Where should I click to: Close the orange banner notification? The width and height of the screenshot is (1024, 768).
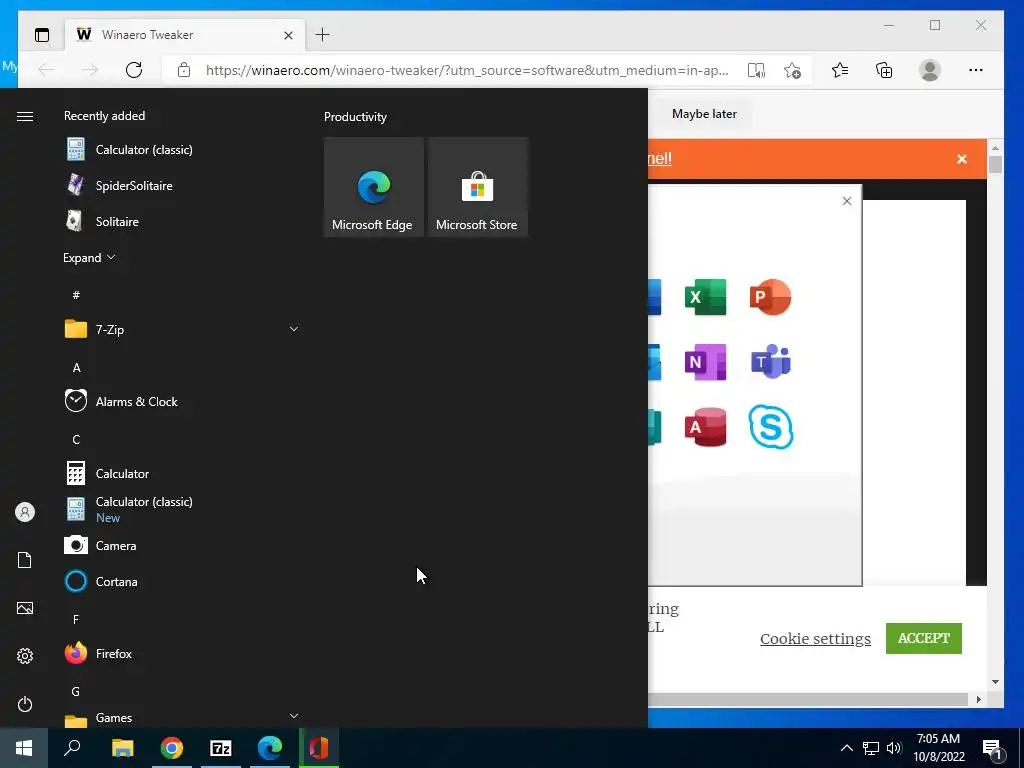point(962,159)
